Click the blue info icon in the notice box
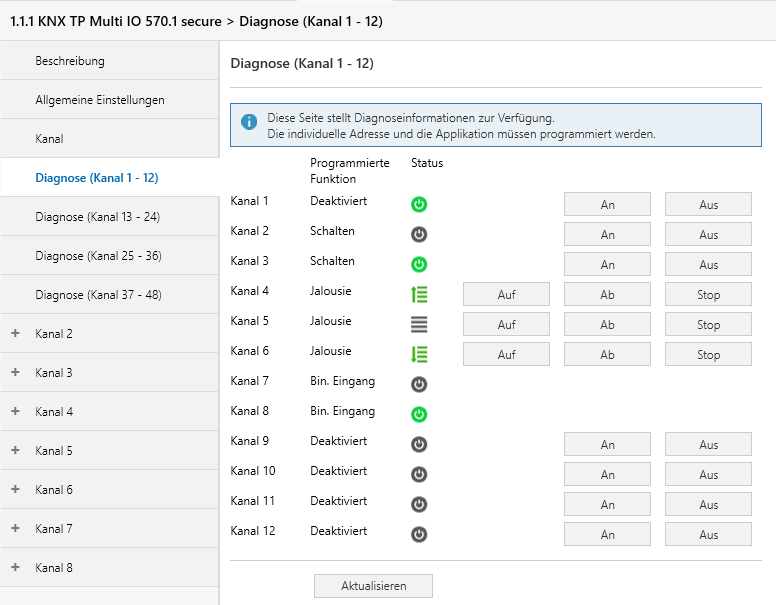 pyautogui.click(x=249, y=126)
